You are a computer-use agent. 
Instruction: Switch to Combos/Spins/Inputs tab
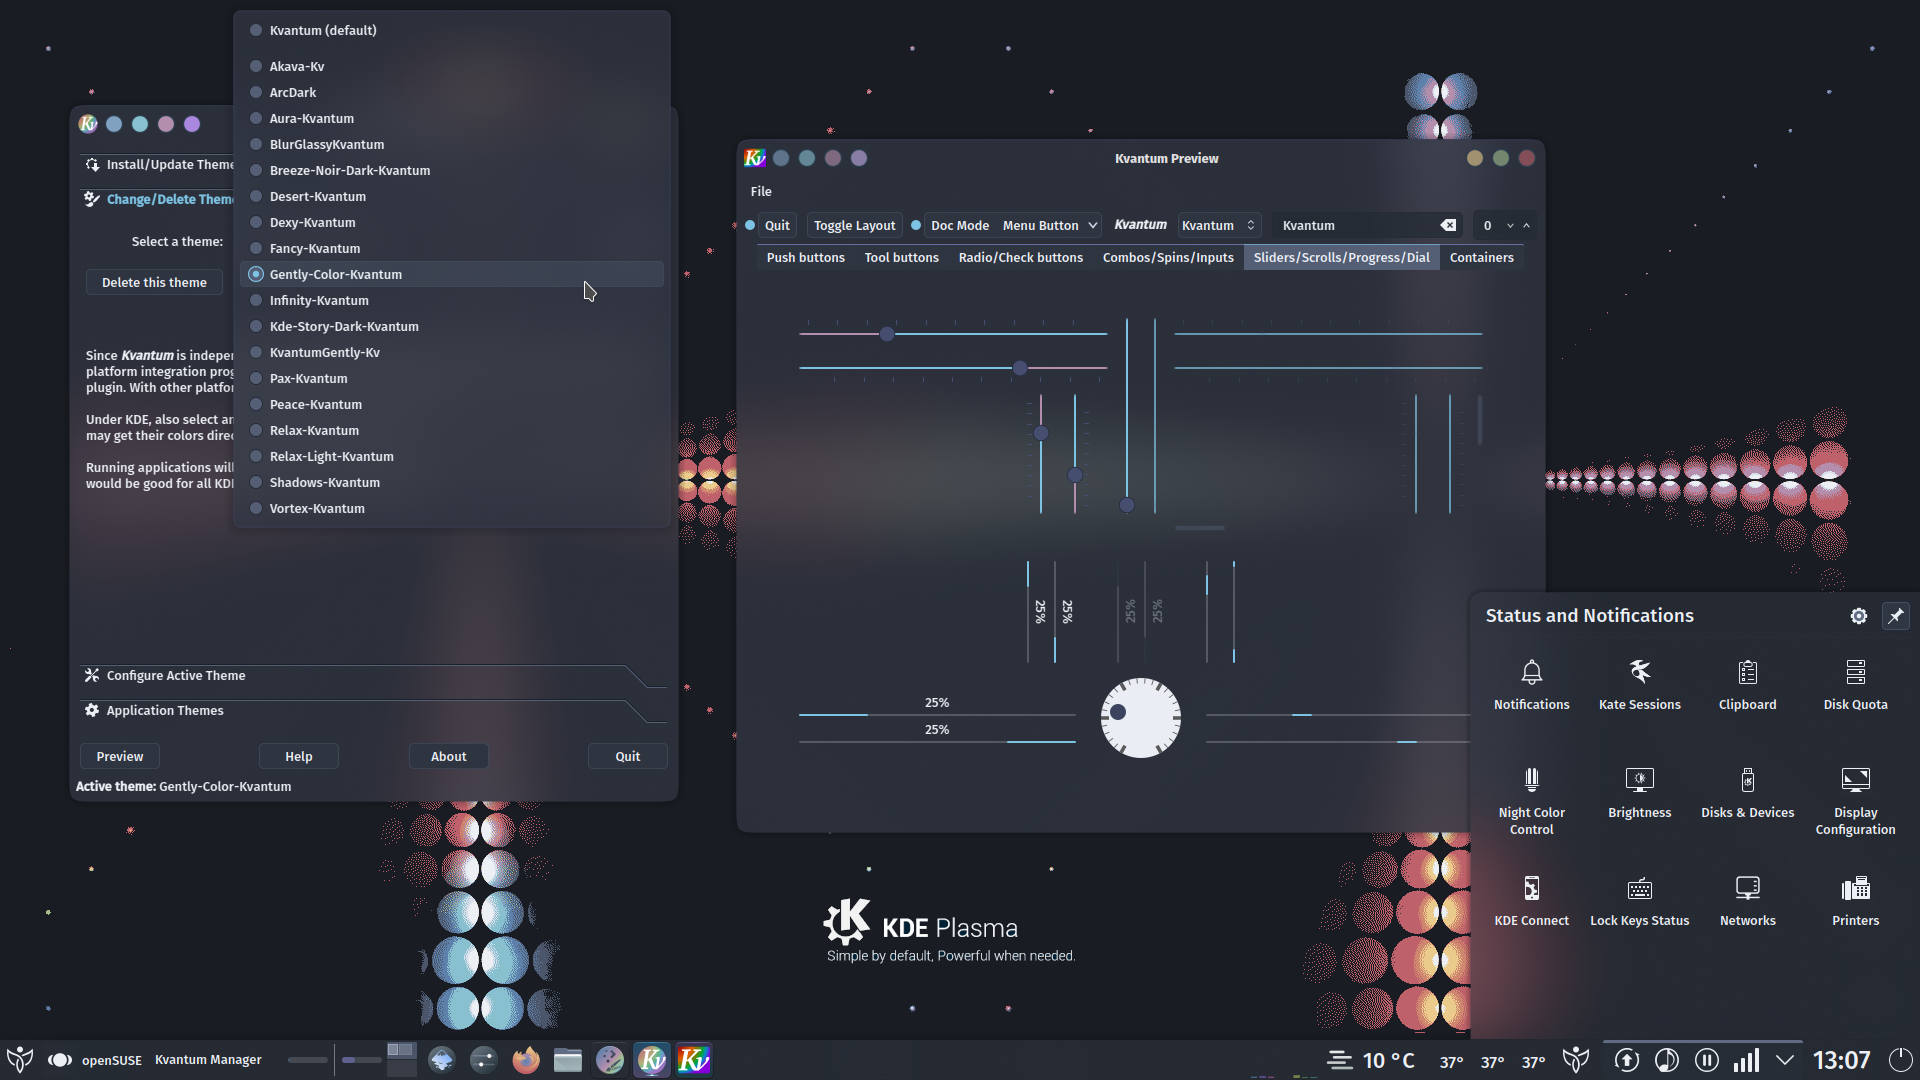[1168, 258]
